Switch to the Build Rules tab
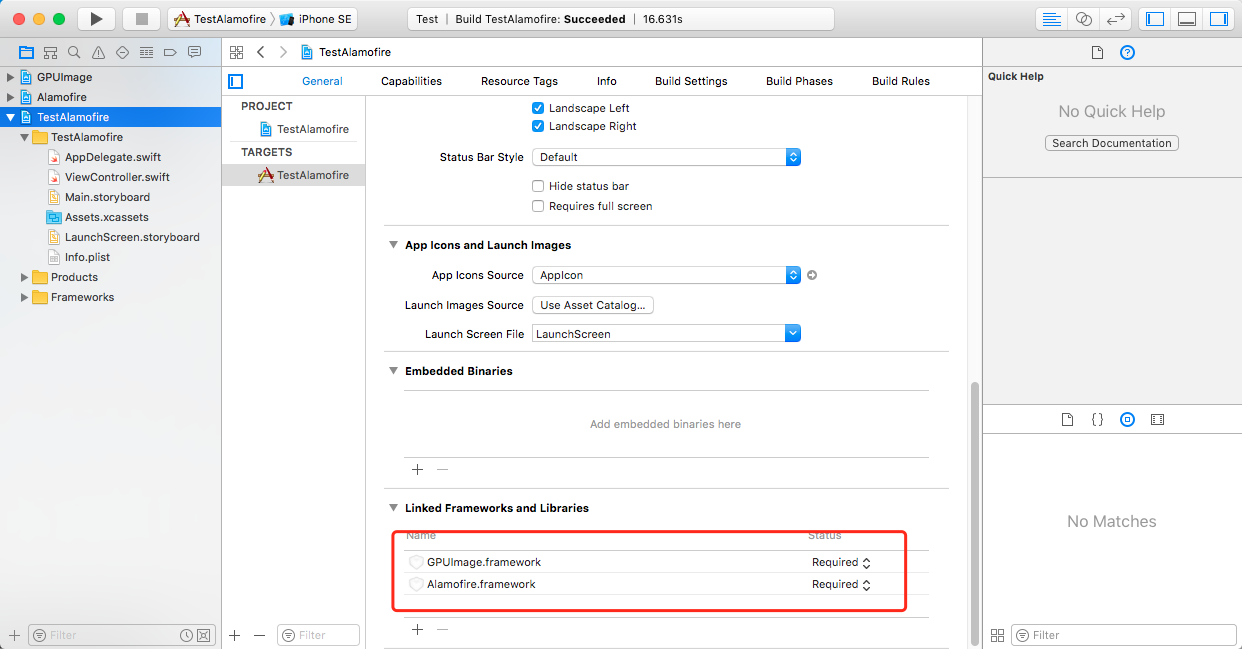The image size is (1242, 649). (901, 81)
